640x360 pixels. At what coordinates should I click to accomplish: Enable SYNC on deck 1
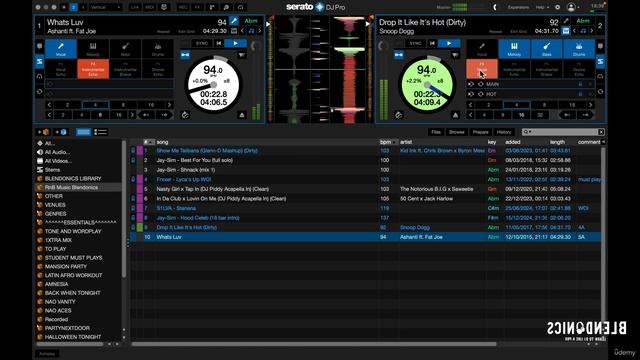(x=202, y=43)
